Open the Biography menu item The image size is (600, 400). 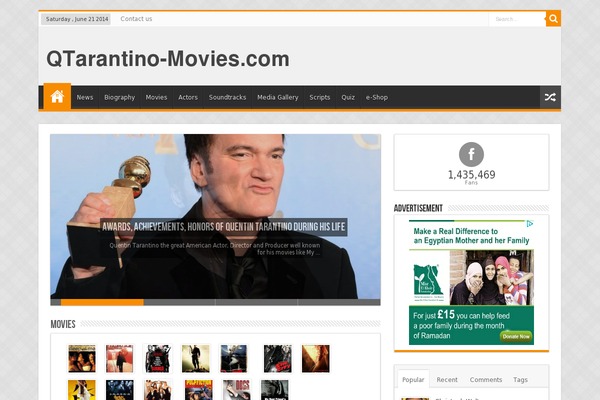(119, 97)
